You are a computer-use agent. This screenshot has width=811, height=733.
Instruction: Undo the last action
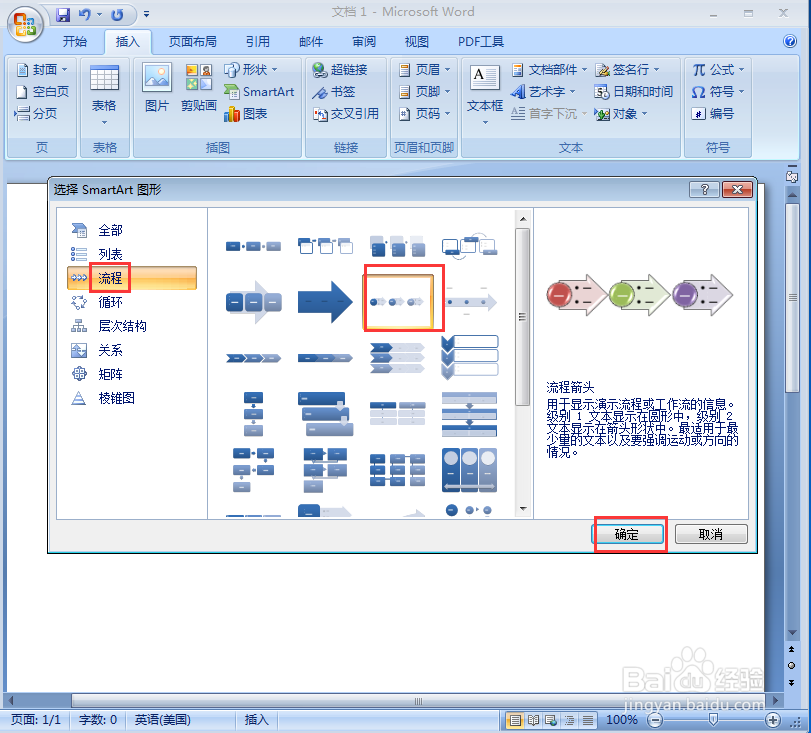[x=84, y=15]
